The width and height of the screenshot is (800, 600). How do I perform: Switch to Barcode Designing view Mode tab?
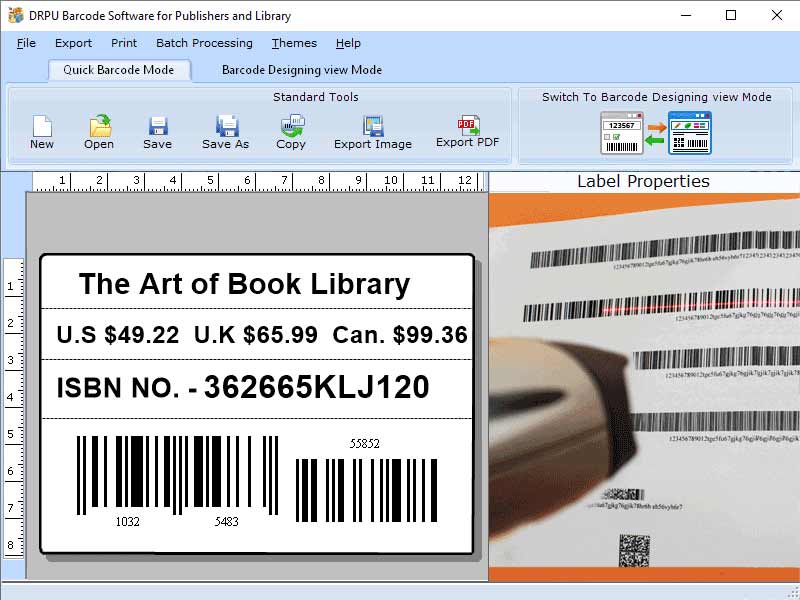(x=300, y=70)
